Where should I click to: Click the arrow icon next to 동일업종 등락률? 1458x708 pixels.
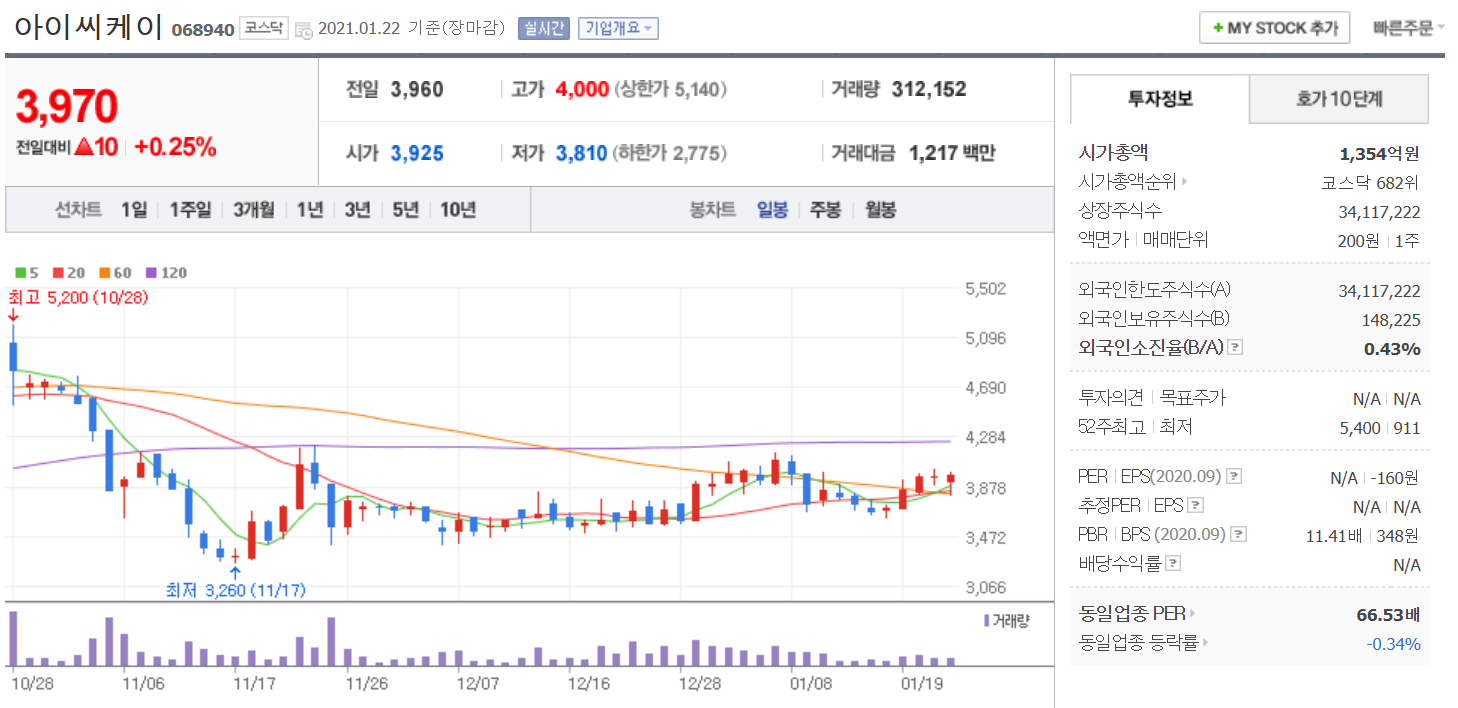coord(1204,643)
